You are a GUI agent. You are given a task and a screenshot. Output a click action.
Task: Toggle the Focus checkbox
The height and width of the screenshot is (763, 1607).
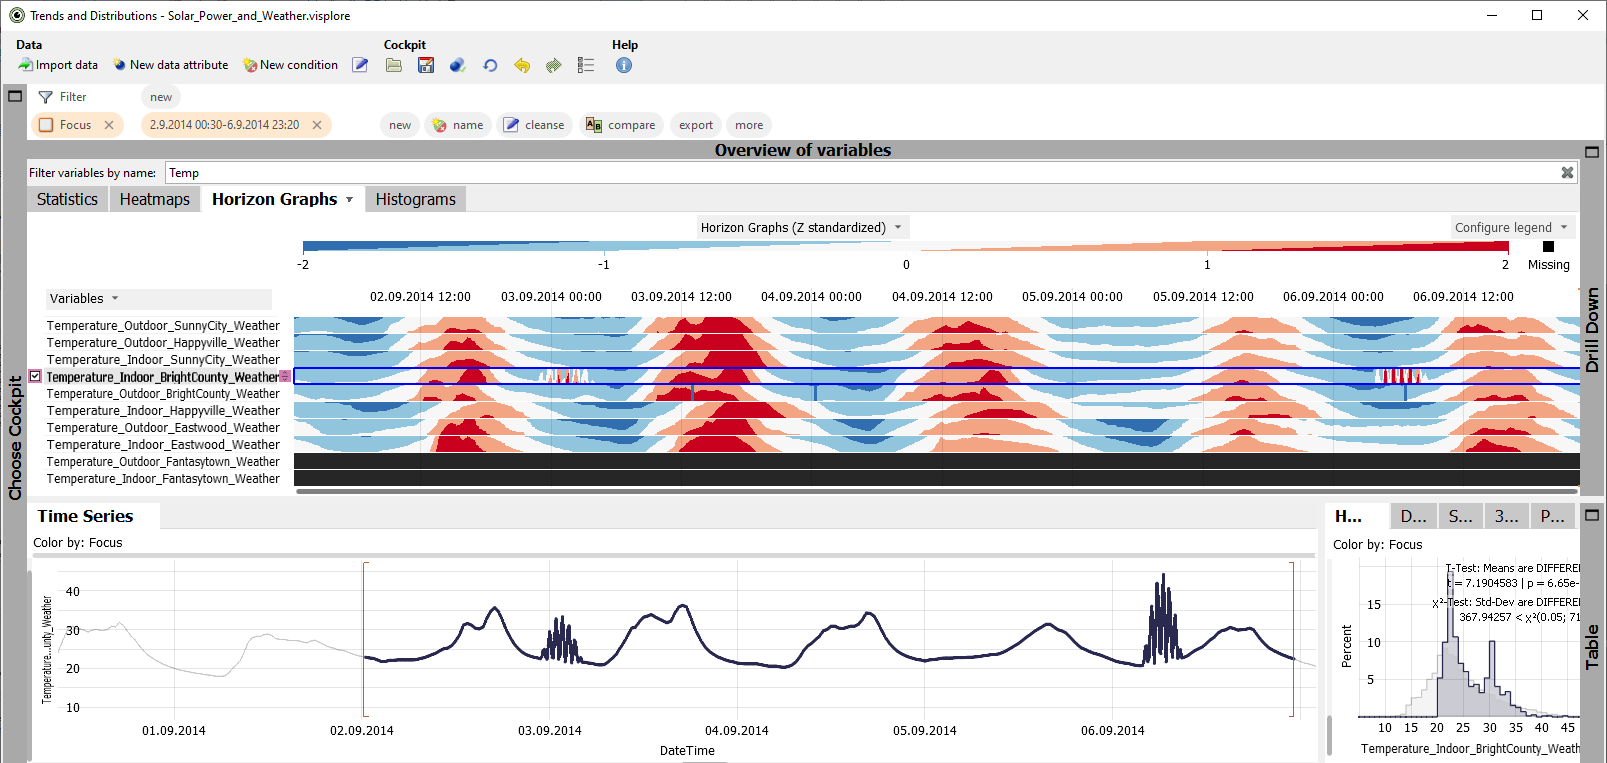coord(46,125)
